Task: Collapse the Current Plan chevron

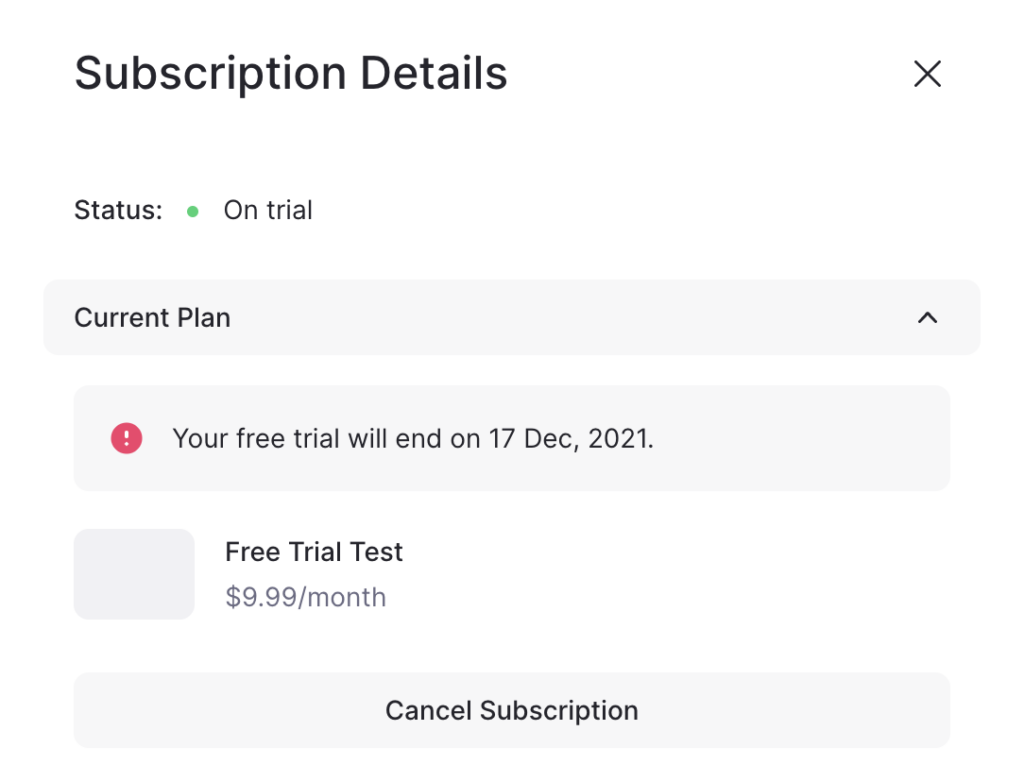Action: pos(927,318)
